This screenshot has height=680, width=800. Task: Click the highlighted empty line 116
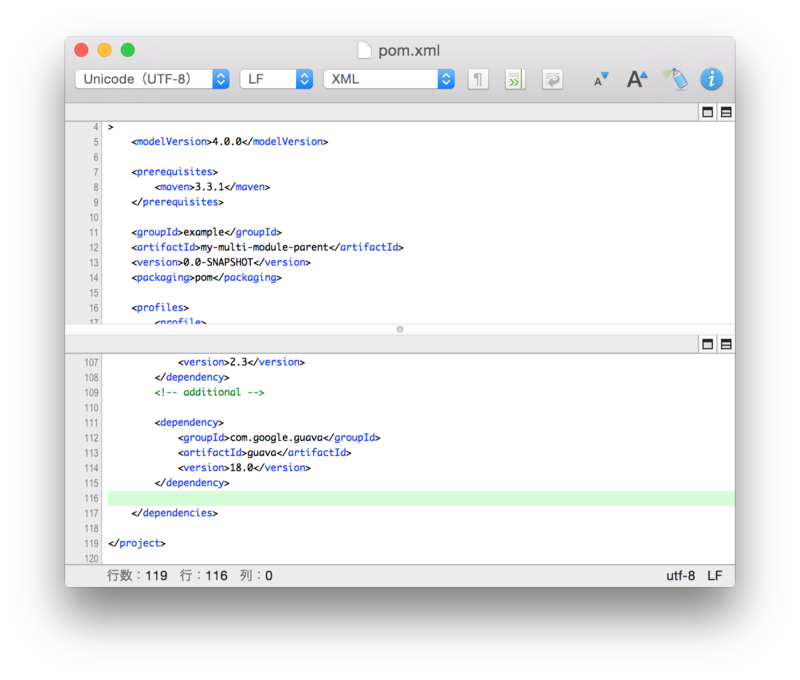(421, 498)
